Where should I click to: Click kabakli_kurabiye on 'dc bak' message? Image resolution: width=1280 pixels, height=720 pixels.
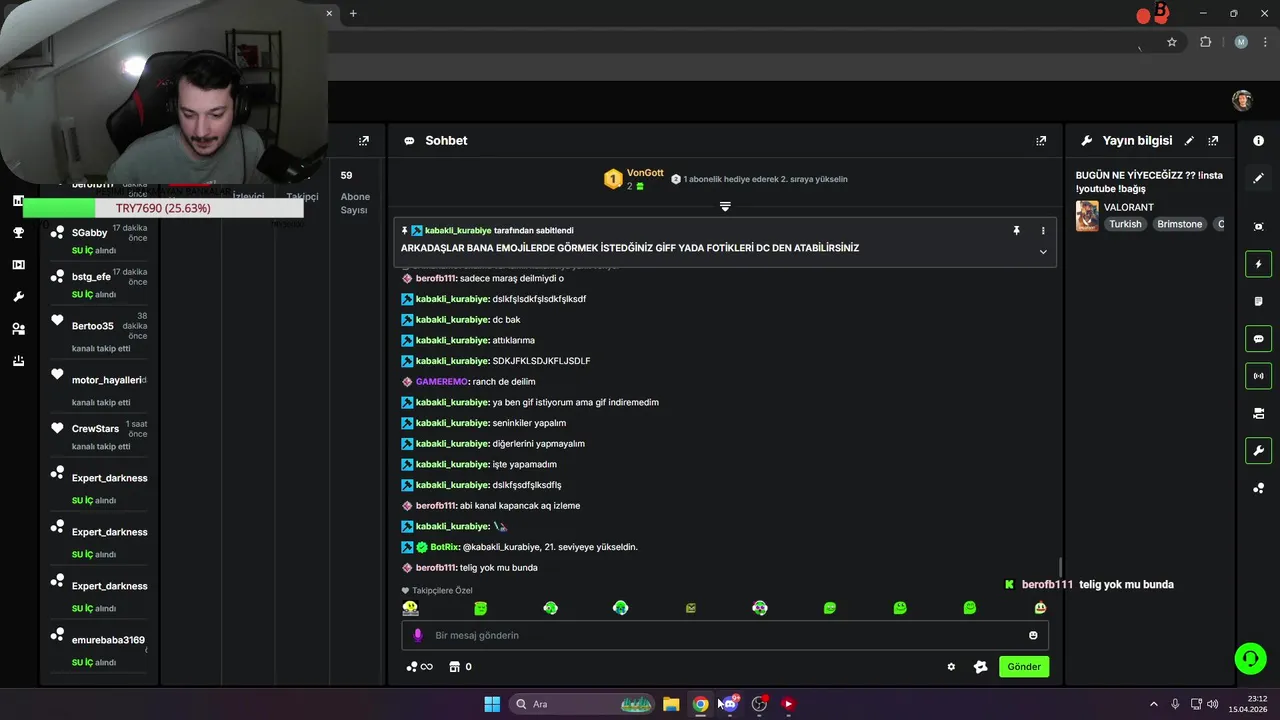[x=452, y=320]
